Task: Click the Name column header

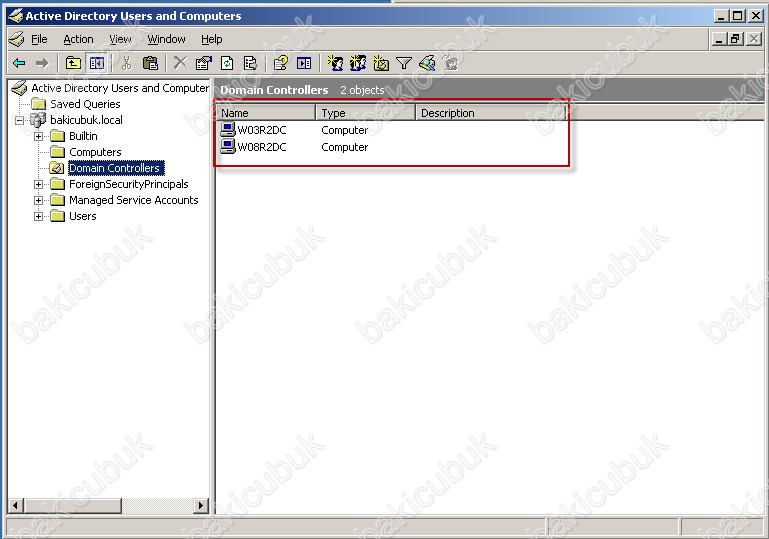Action: click(x=265, y=113)
